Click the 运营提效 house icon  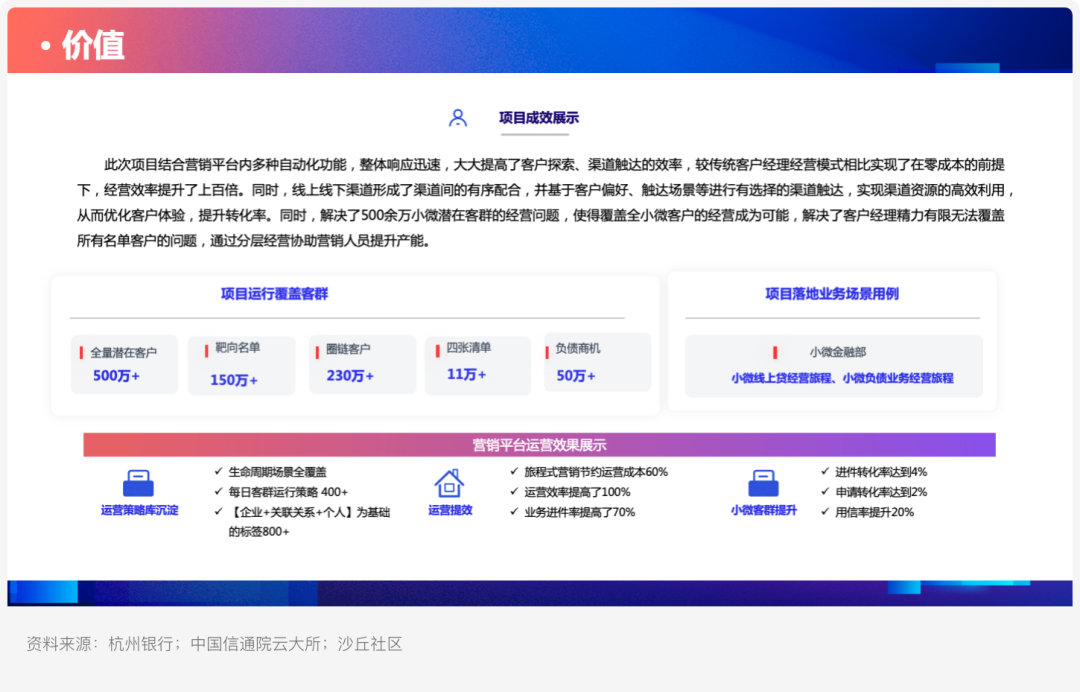(x=449, y=483)
